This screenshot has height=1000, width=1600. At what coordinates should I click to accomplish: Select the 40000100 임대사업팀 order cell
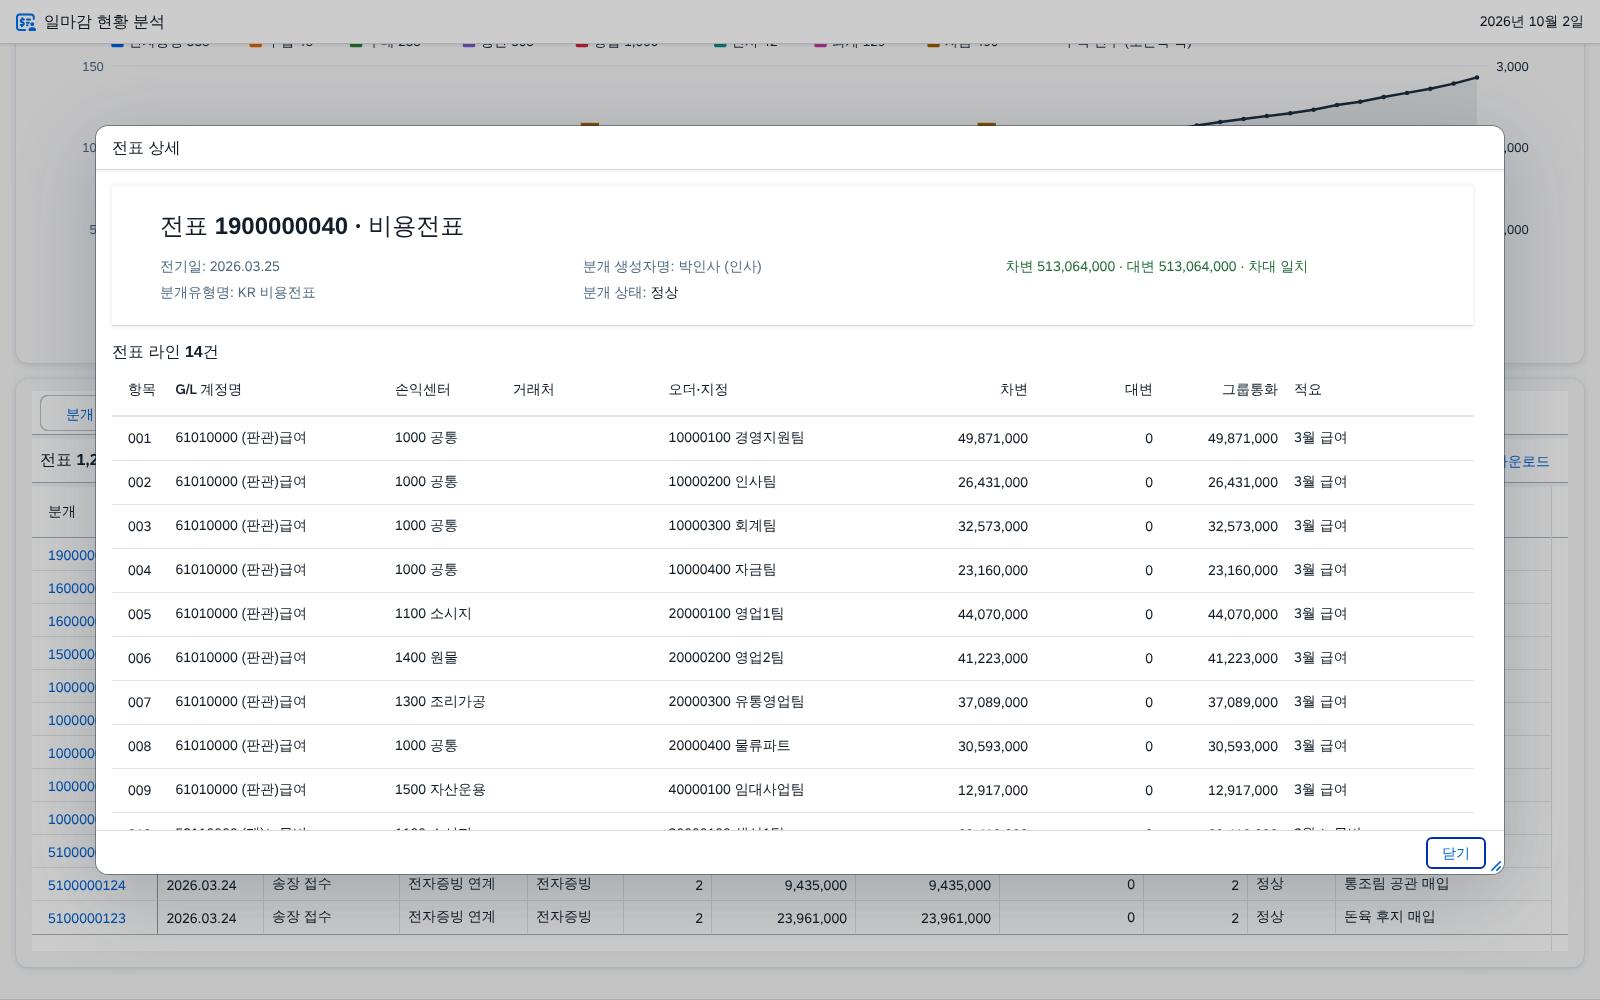pyautogui.click(x=736, y=790)
